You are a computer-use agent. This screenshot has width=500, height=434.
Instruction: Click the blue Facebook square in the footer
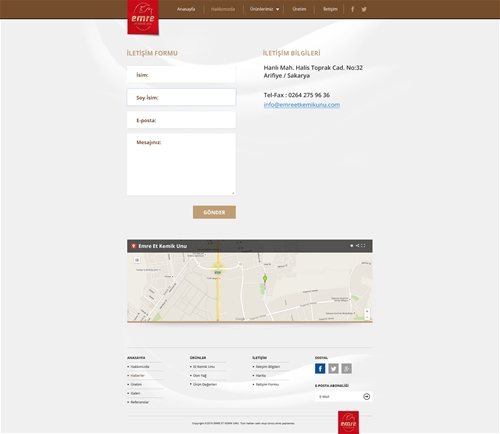coord(320,368)
